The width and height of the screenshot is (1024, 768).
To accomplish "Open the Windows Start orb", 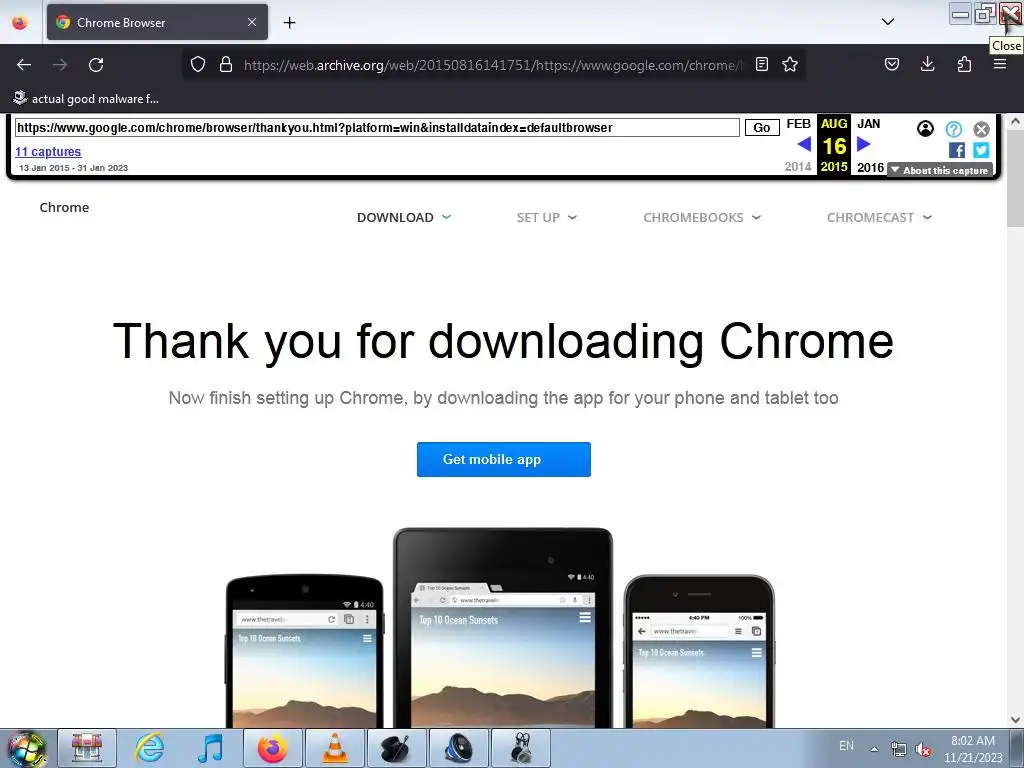I will [26, 748].
